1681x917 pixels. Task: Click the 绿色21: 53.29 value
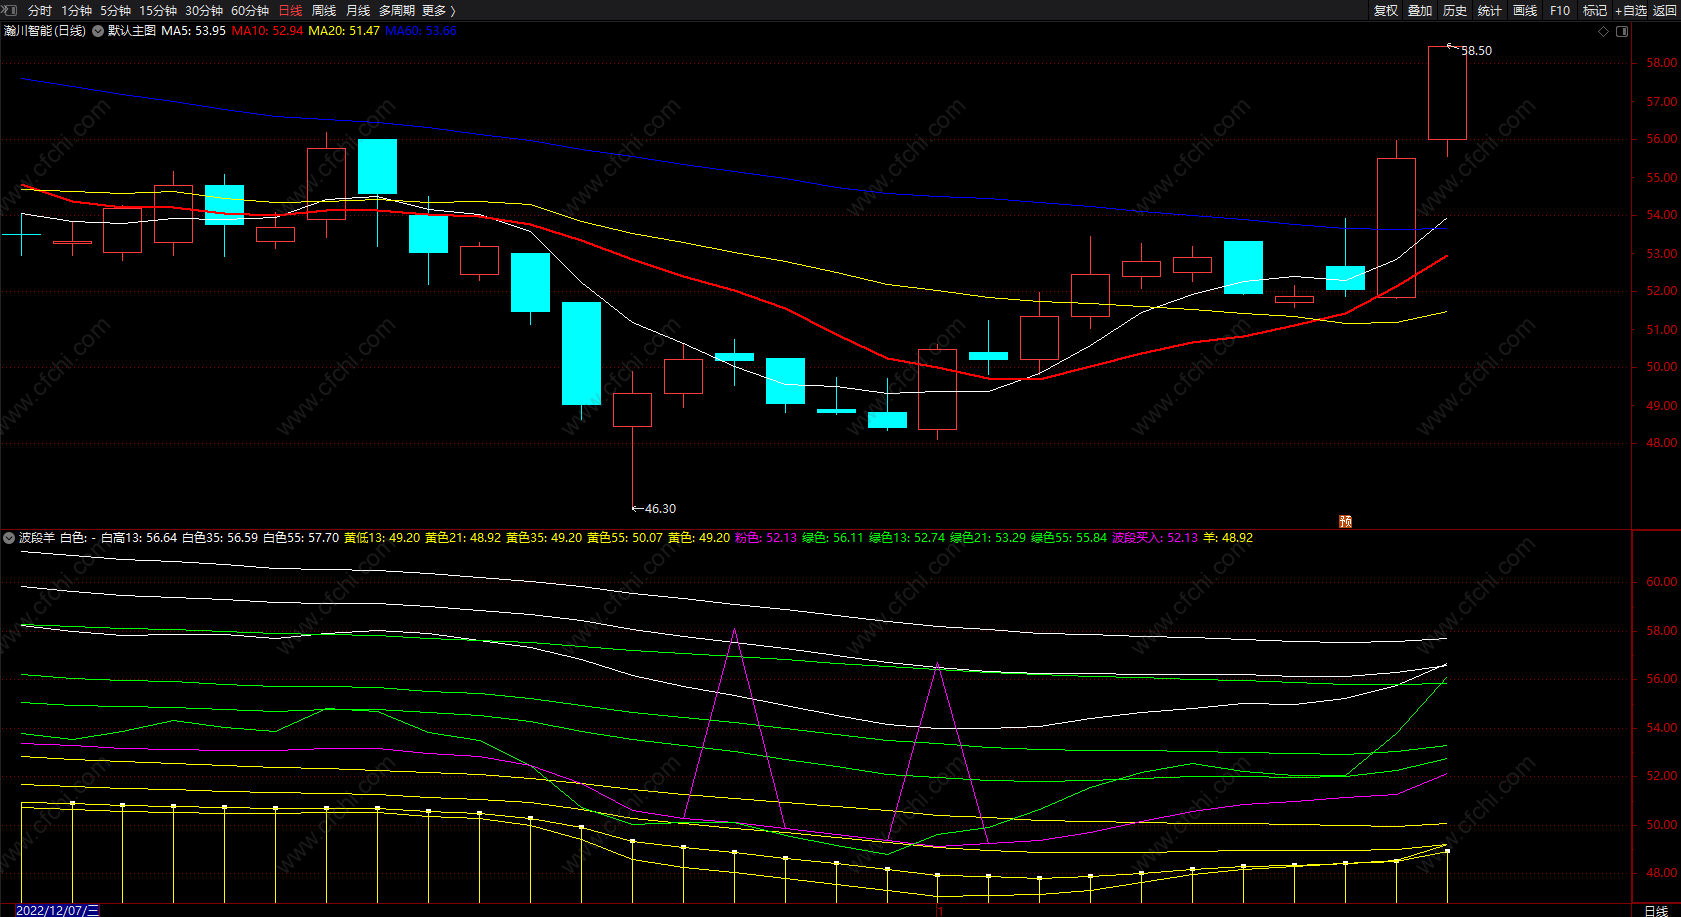pos(988,538)
